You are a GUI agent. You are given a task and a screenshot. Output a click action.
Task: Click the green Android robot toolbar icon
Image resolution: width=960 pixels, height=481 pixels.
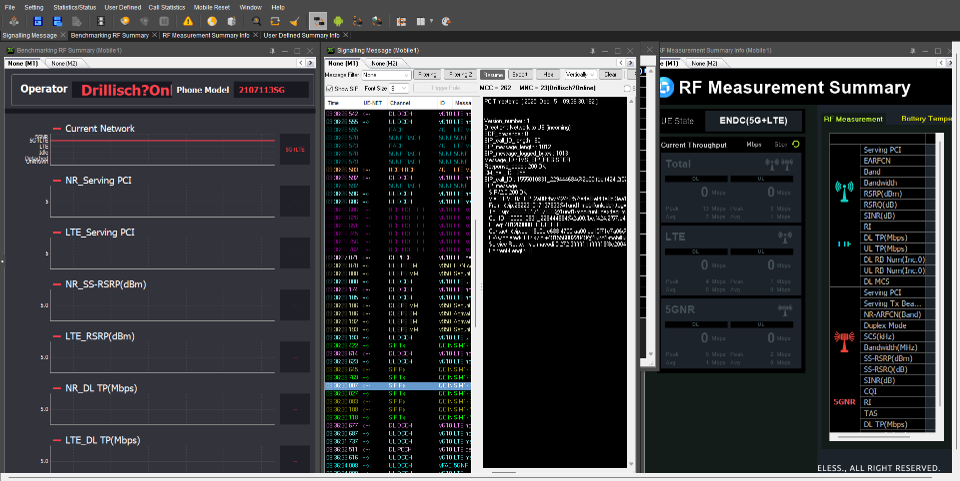coord(339,20)
